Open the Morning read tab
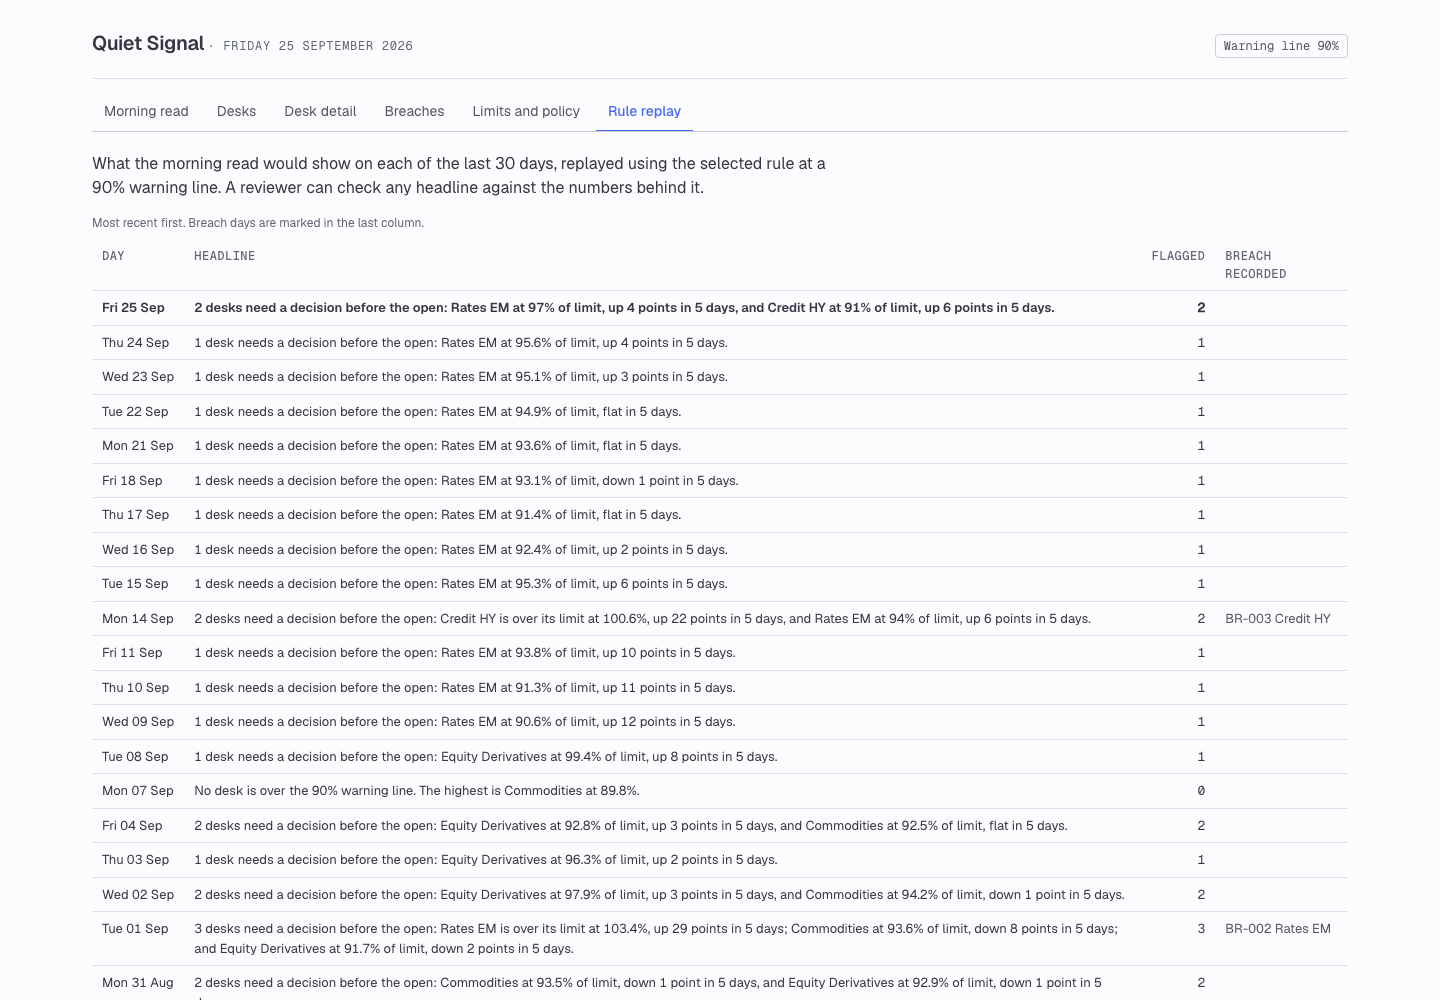The width and height of the screenshot is (1440, 1000). [x=146, y=111]
